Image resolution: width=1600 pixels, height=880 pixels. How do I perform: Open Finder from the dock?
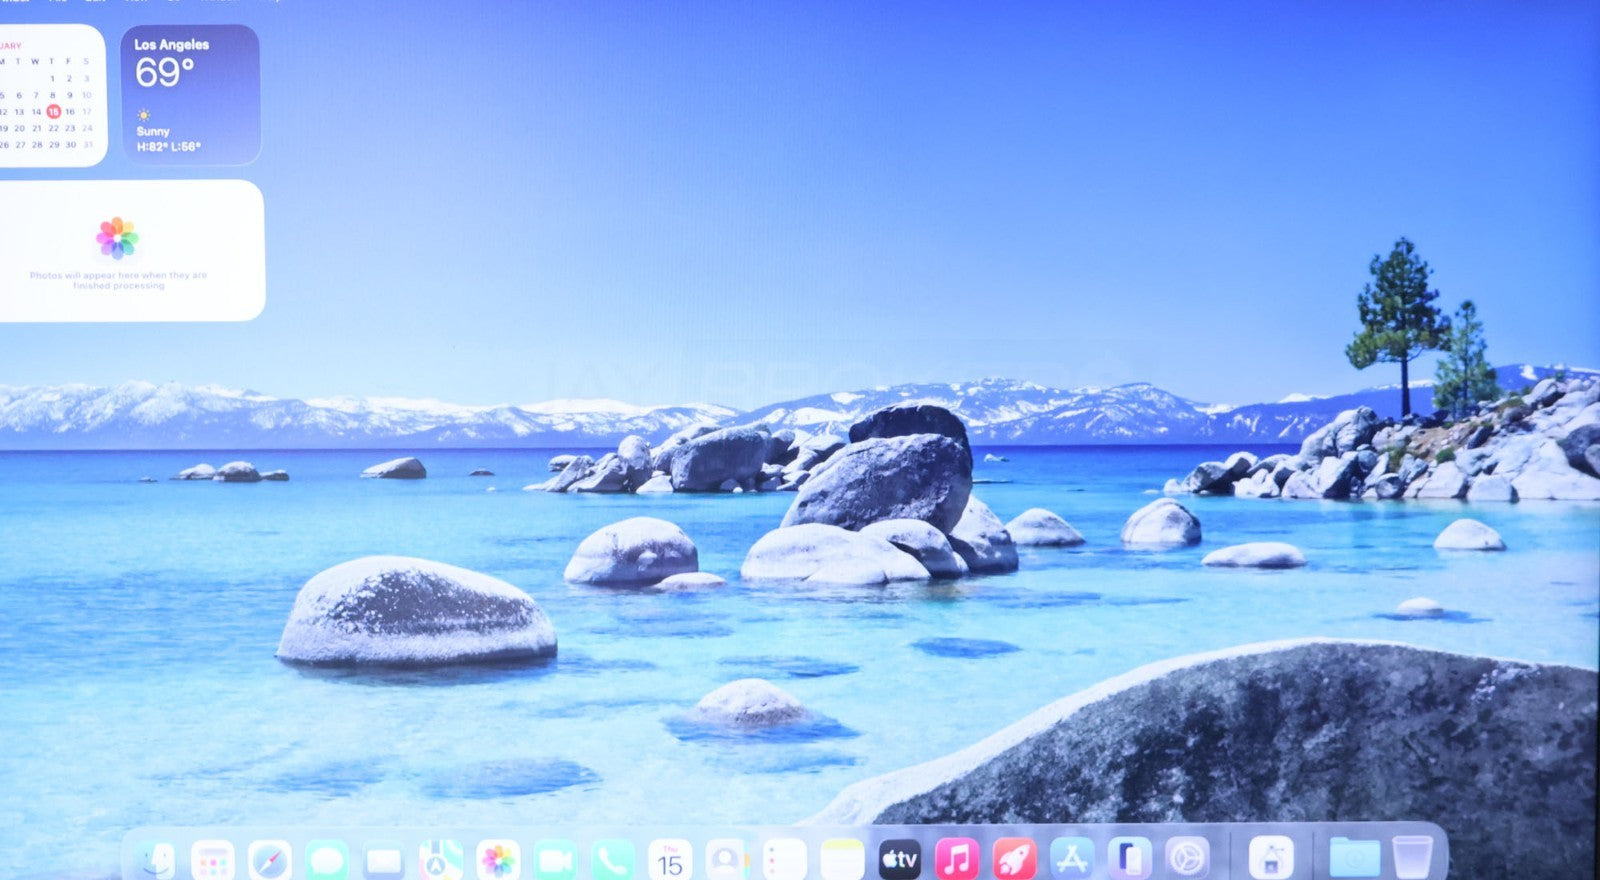point(155,860)
